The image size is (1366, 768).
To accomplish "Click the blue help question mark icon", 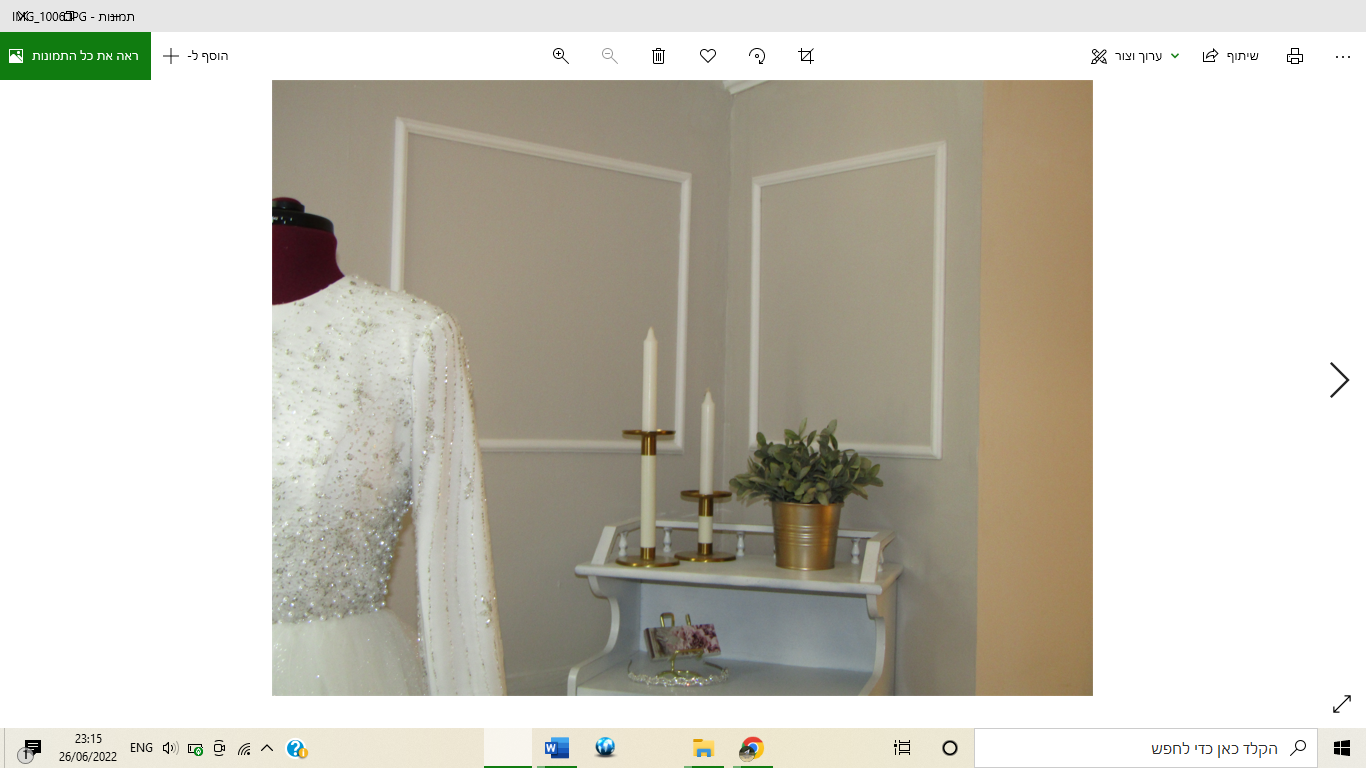I will coord(296,748).
